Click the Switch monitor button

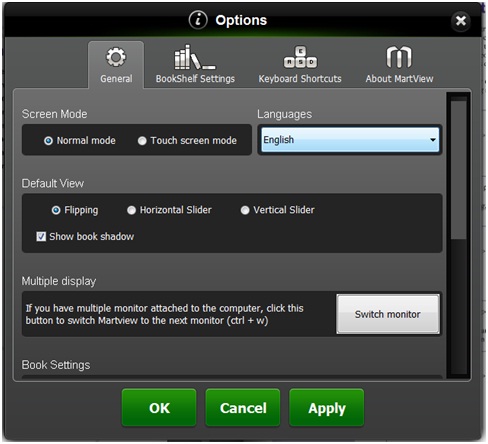click(x=388, y=314)
